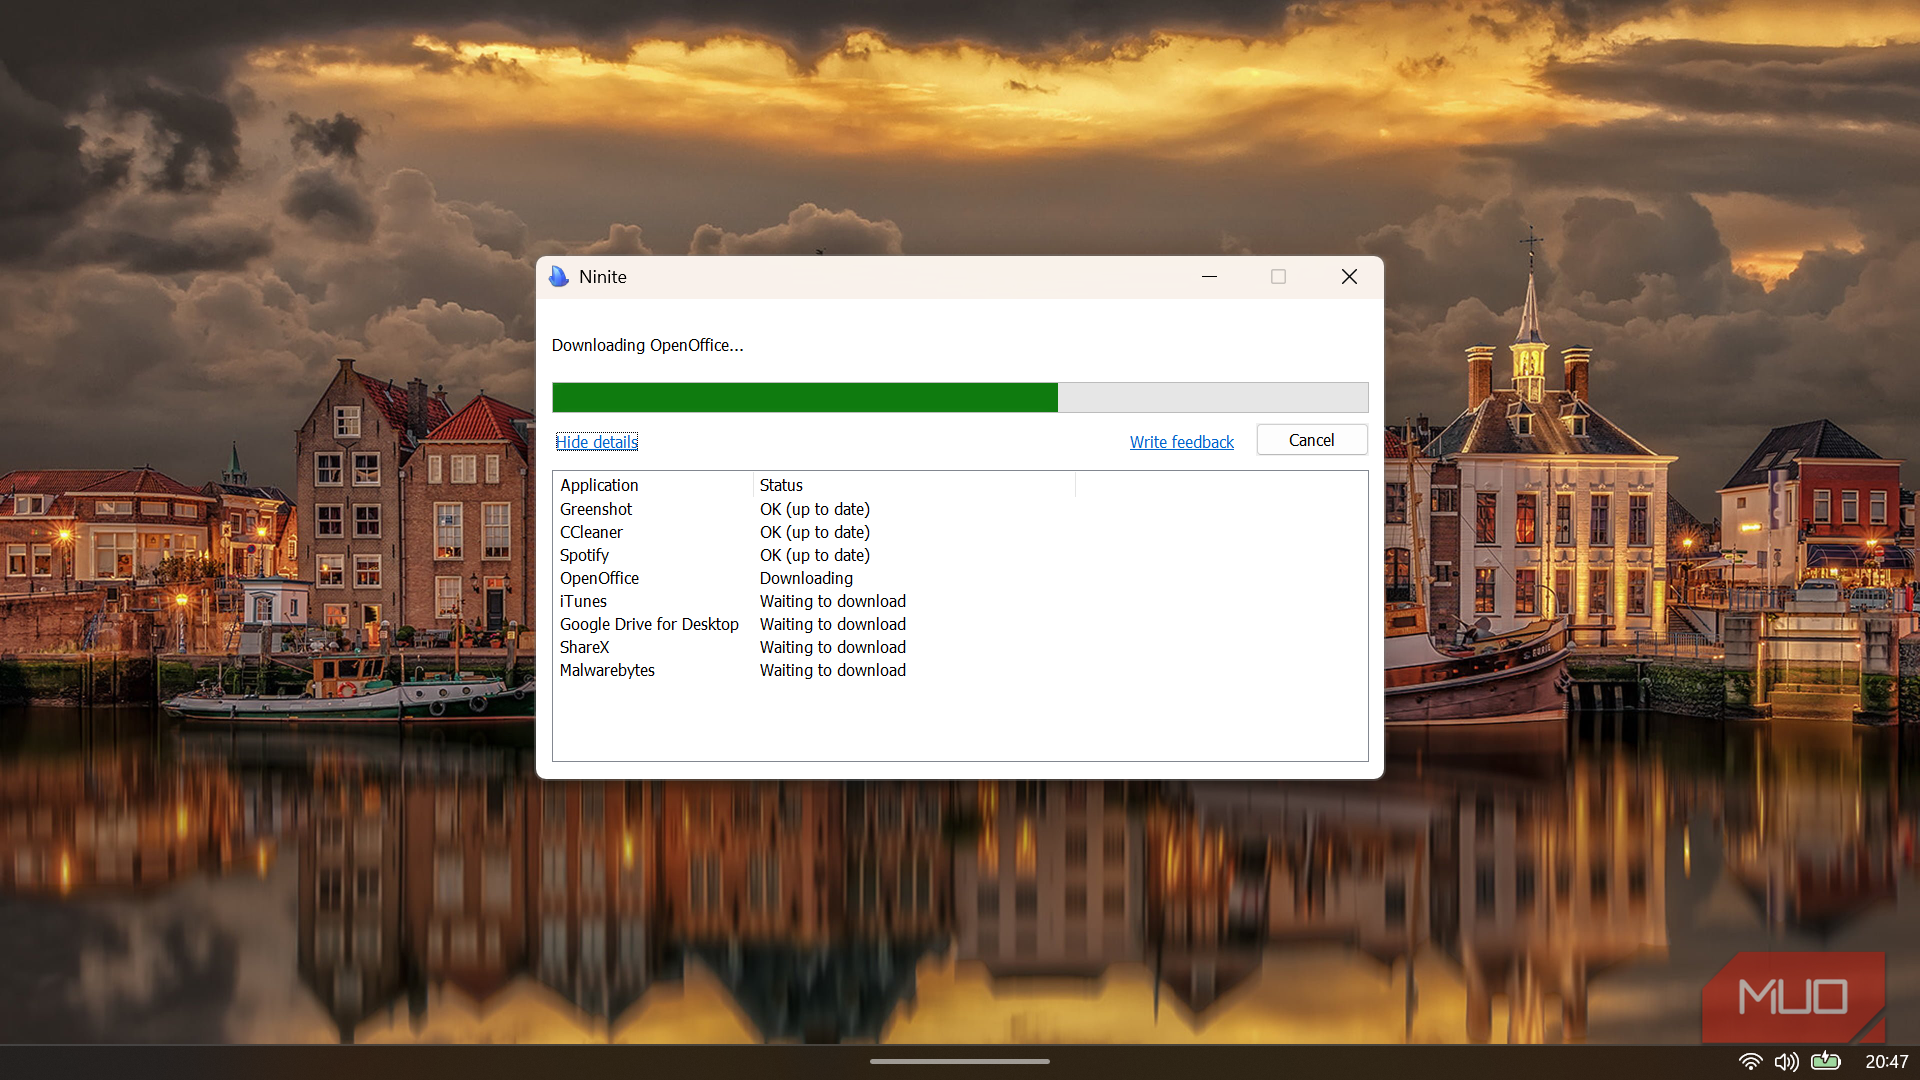Select the Spotify row
Image resolution: width=1920 pixels, height=1080 pixels.
click(x=816, y=555)
